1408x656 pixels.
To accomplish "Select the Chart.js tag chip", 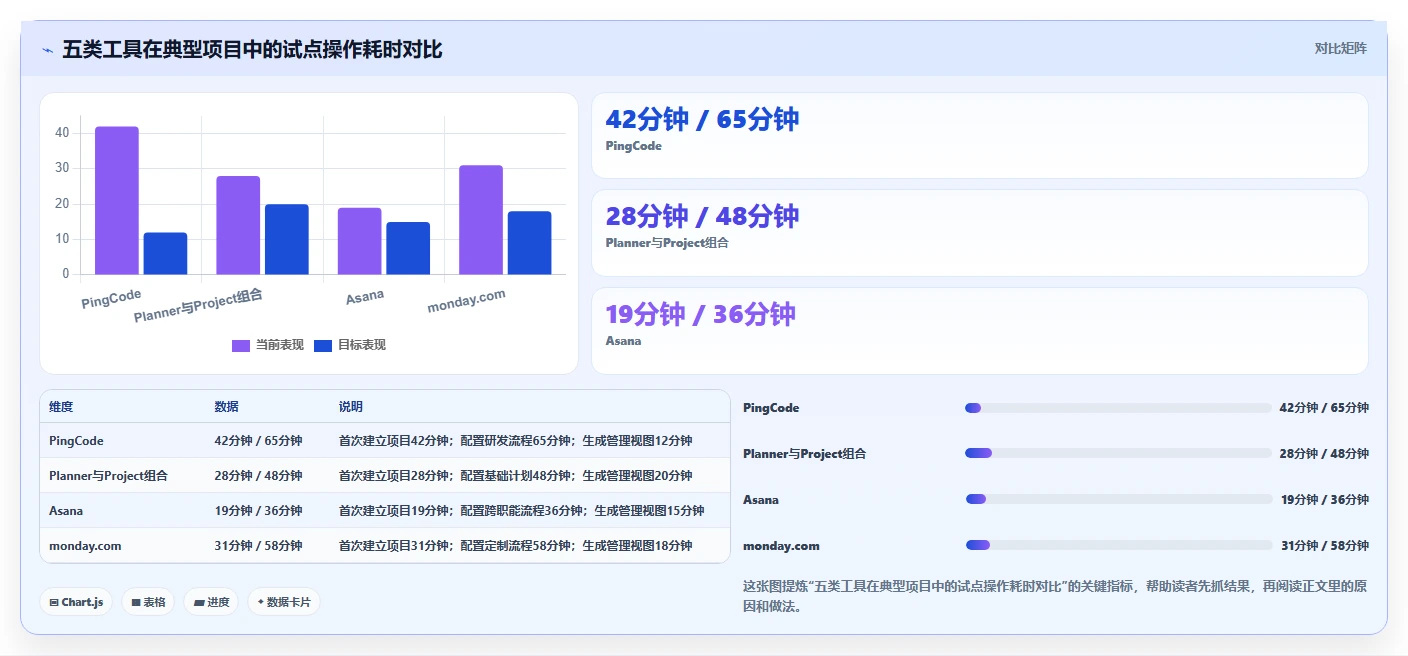I will [x=76, y=602].
